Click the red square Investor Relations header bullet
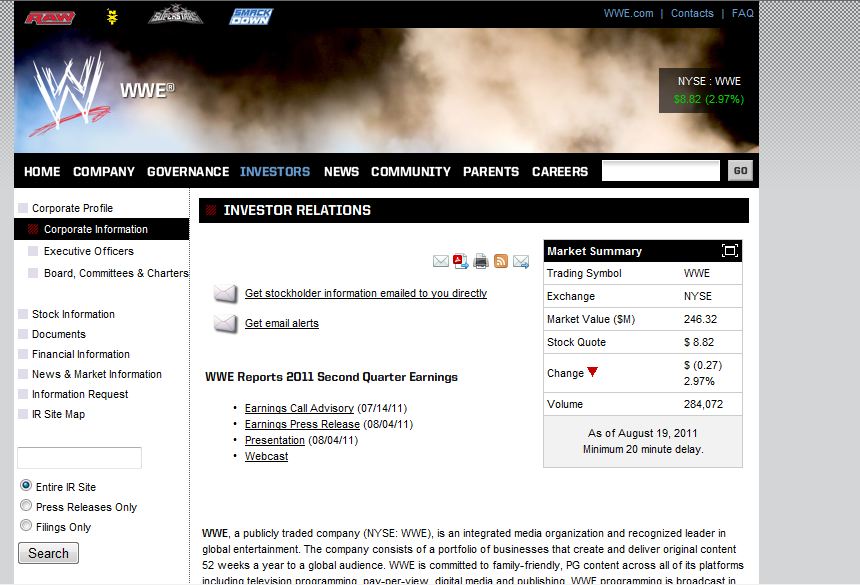 tap(211, 210)
